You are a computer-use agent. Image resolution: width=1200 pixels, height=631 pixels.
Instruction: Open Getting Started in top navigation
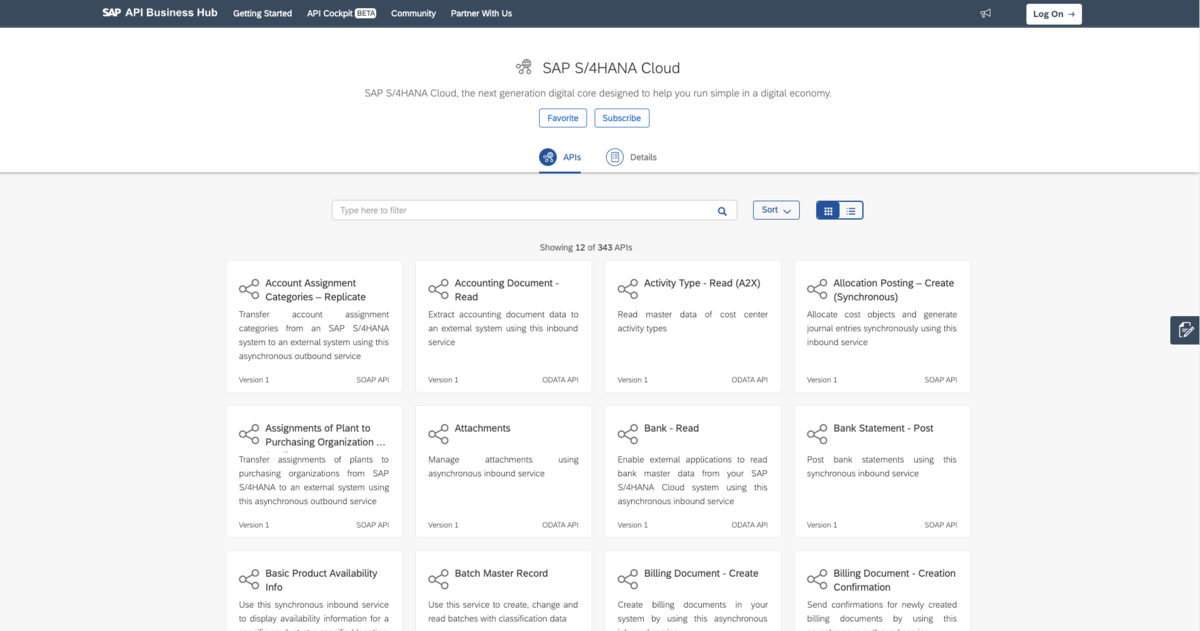click(x=262, y=14)
